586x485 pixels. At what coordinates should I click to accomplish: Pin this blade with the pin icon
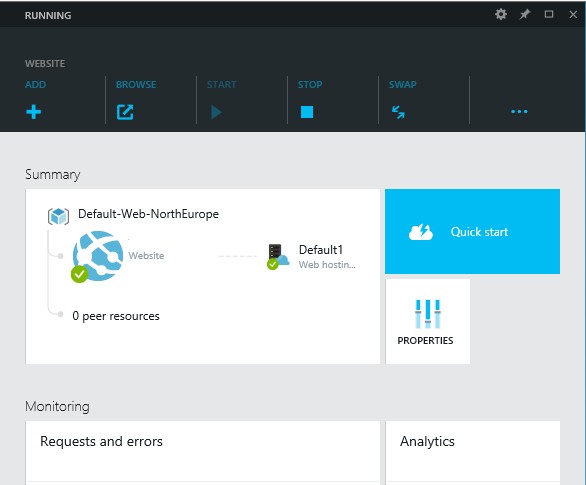pyautogui.click(x=525, y=14)
